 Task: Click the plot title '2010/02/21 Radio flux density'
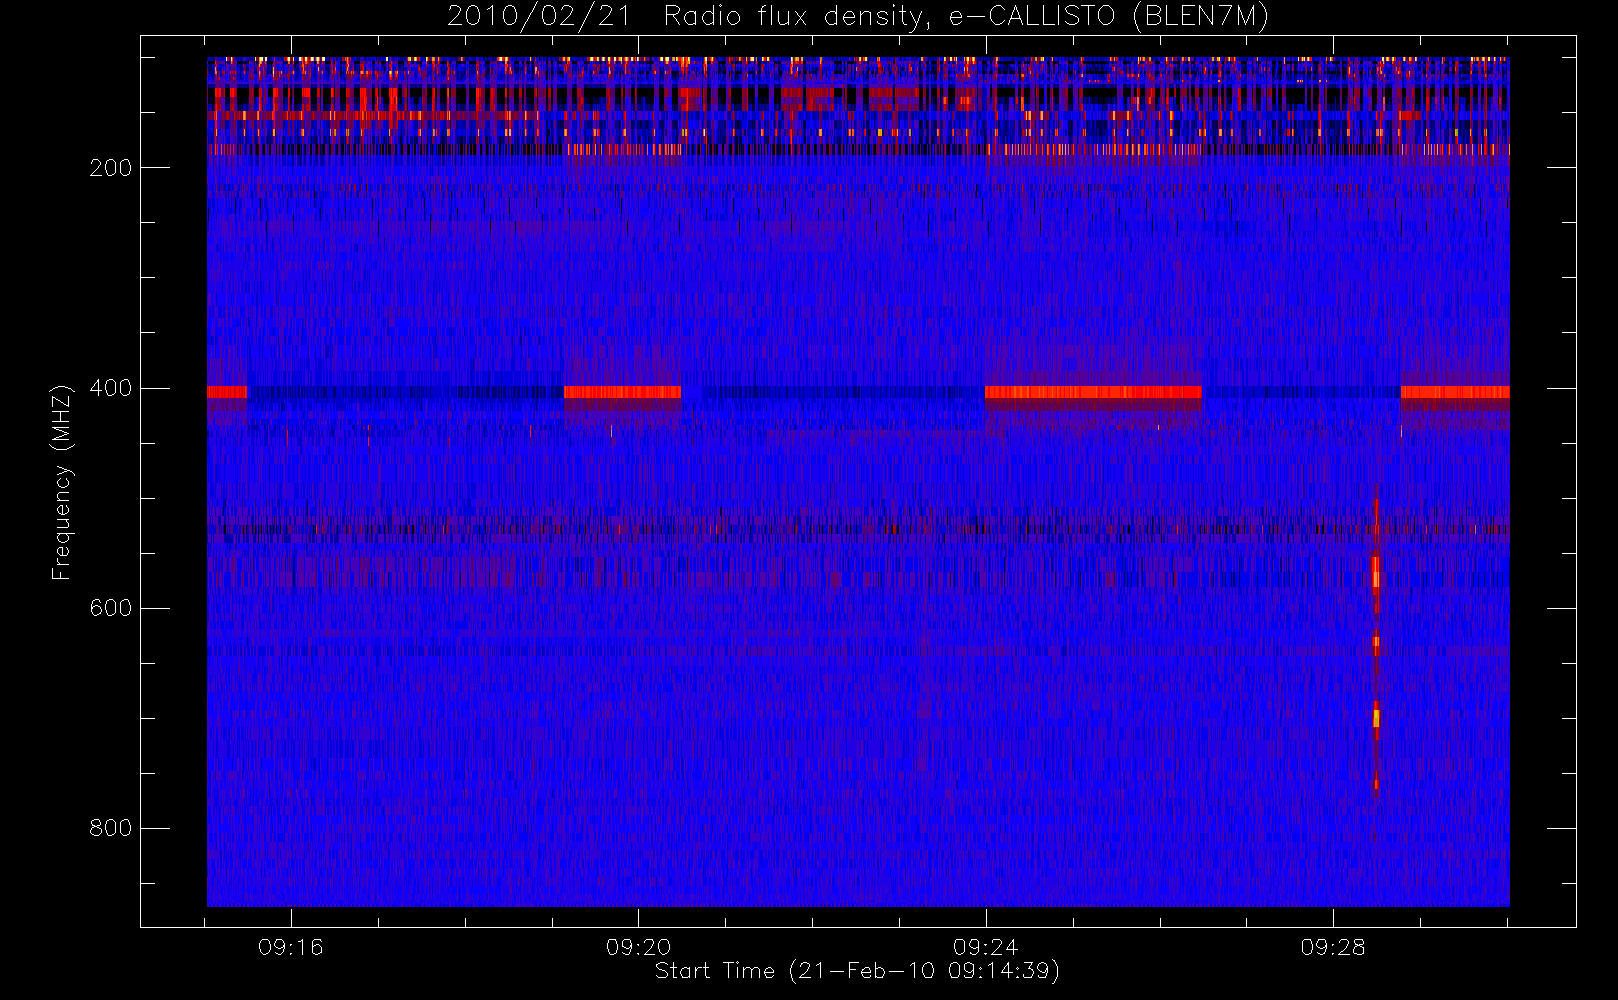(x=858, y=17)
